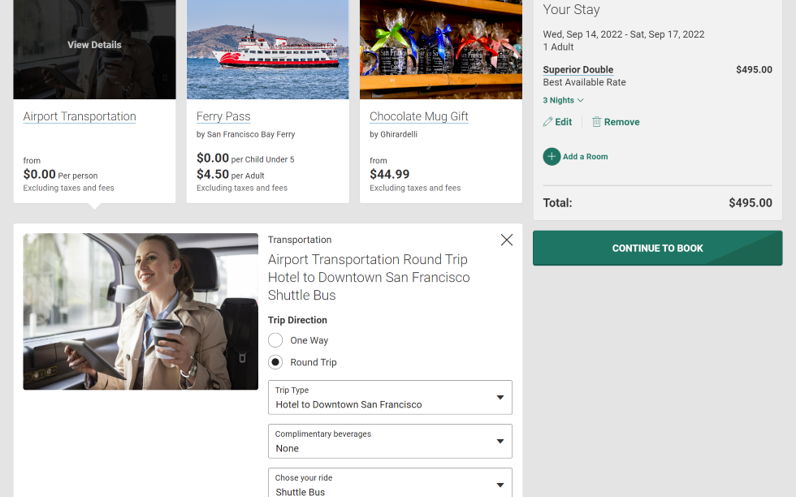Image resolution: width=796 pixels, height=497 pixels.
Task: Click the Remove text link
Action: [x=621, y=122]
